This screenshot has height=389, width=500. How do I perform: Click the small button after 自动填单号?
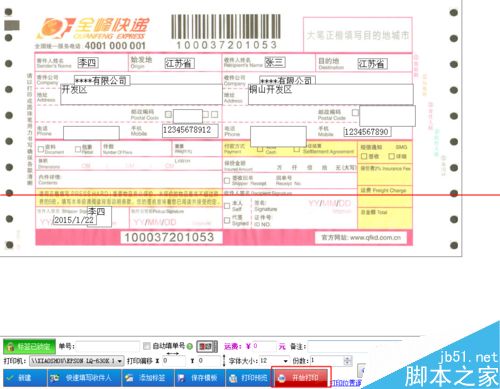(207, 347)
